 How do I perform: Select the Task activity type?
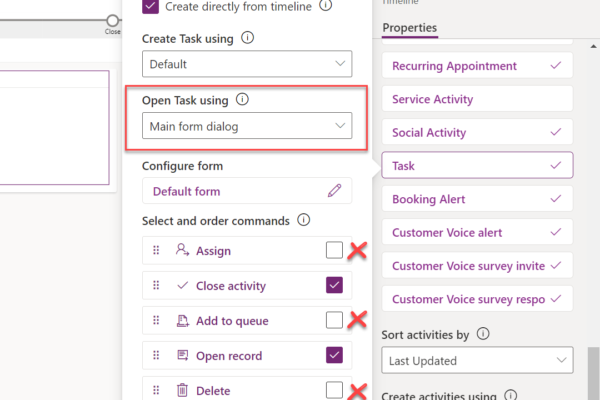[477, 166]
